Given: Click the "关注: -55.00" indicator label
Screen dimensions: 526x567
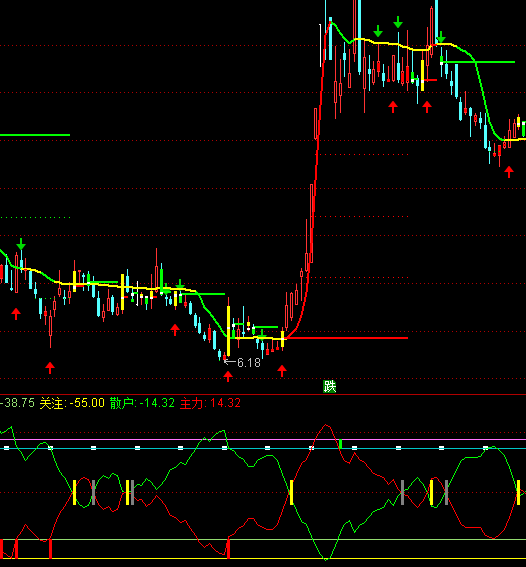Looking at the screenshot, I should click(x=72, y=403).
